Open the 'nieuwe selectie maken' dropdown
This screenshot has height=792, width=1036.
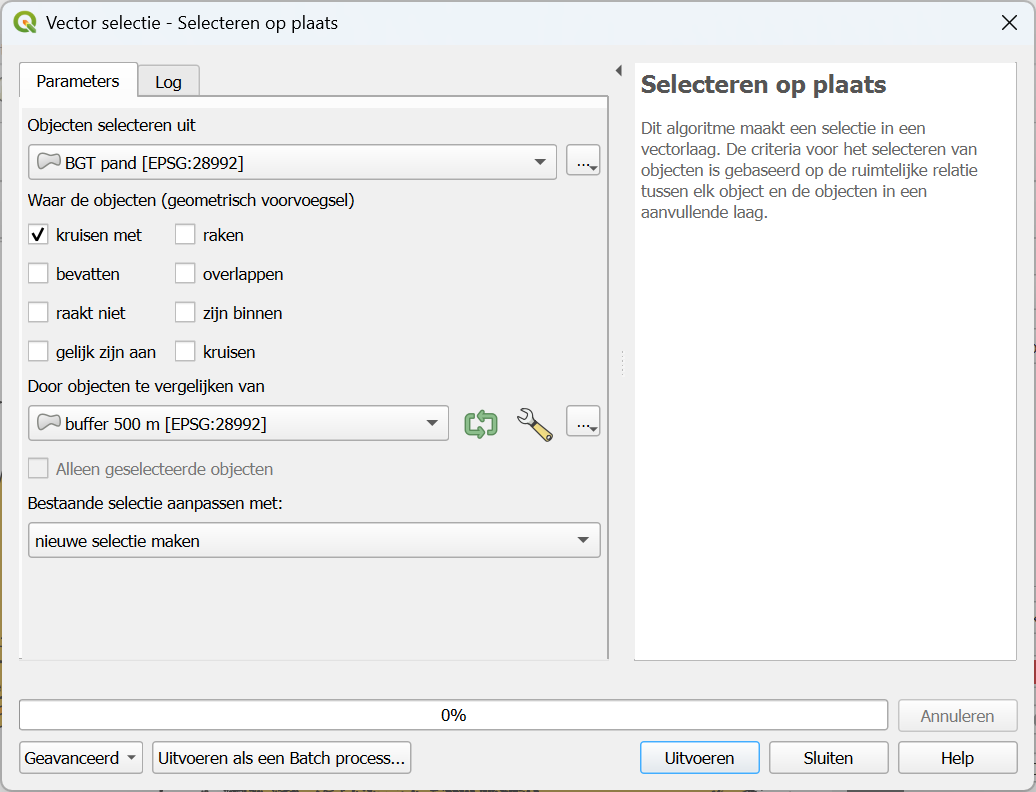point(313,541)
